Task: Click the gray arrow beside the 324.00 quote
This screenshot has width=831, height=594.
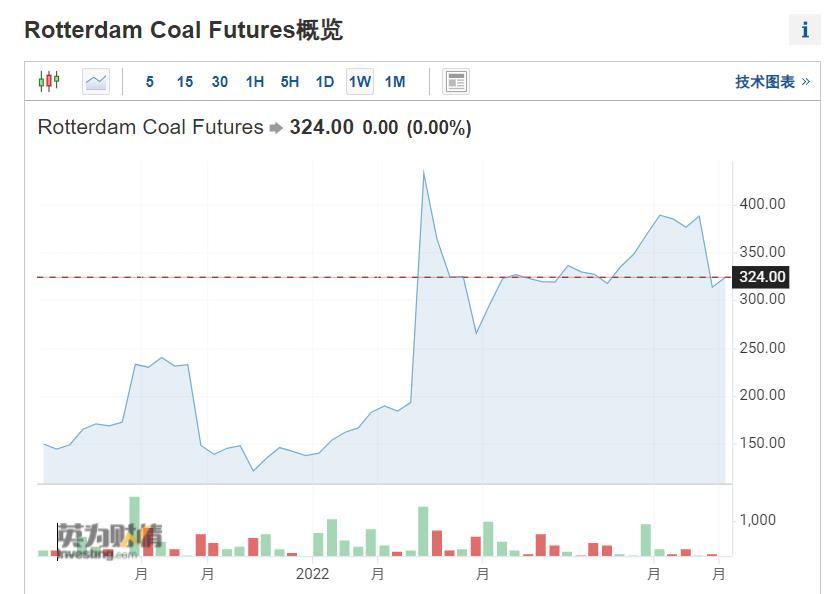Action: pos(276,128)
